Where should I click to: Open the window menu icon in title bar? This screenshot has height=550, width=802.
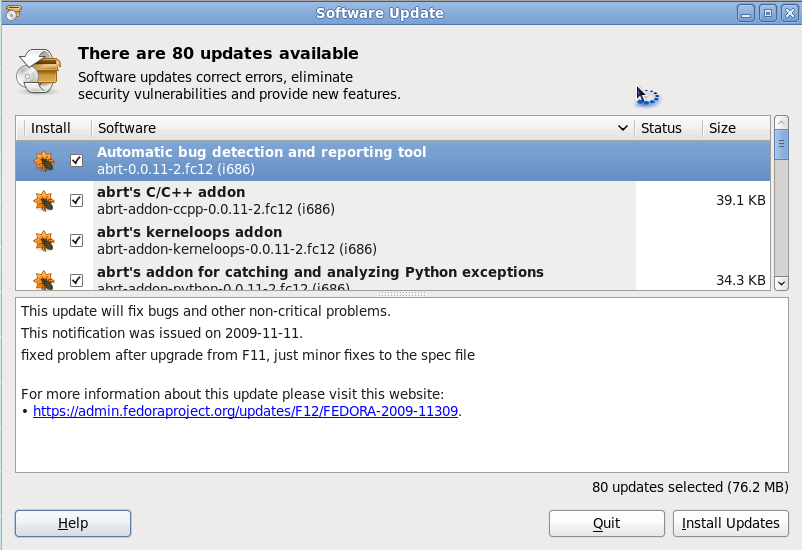click(13, 13)
